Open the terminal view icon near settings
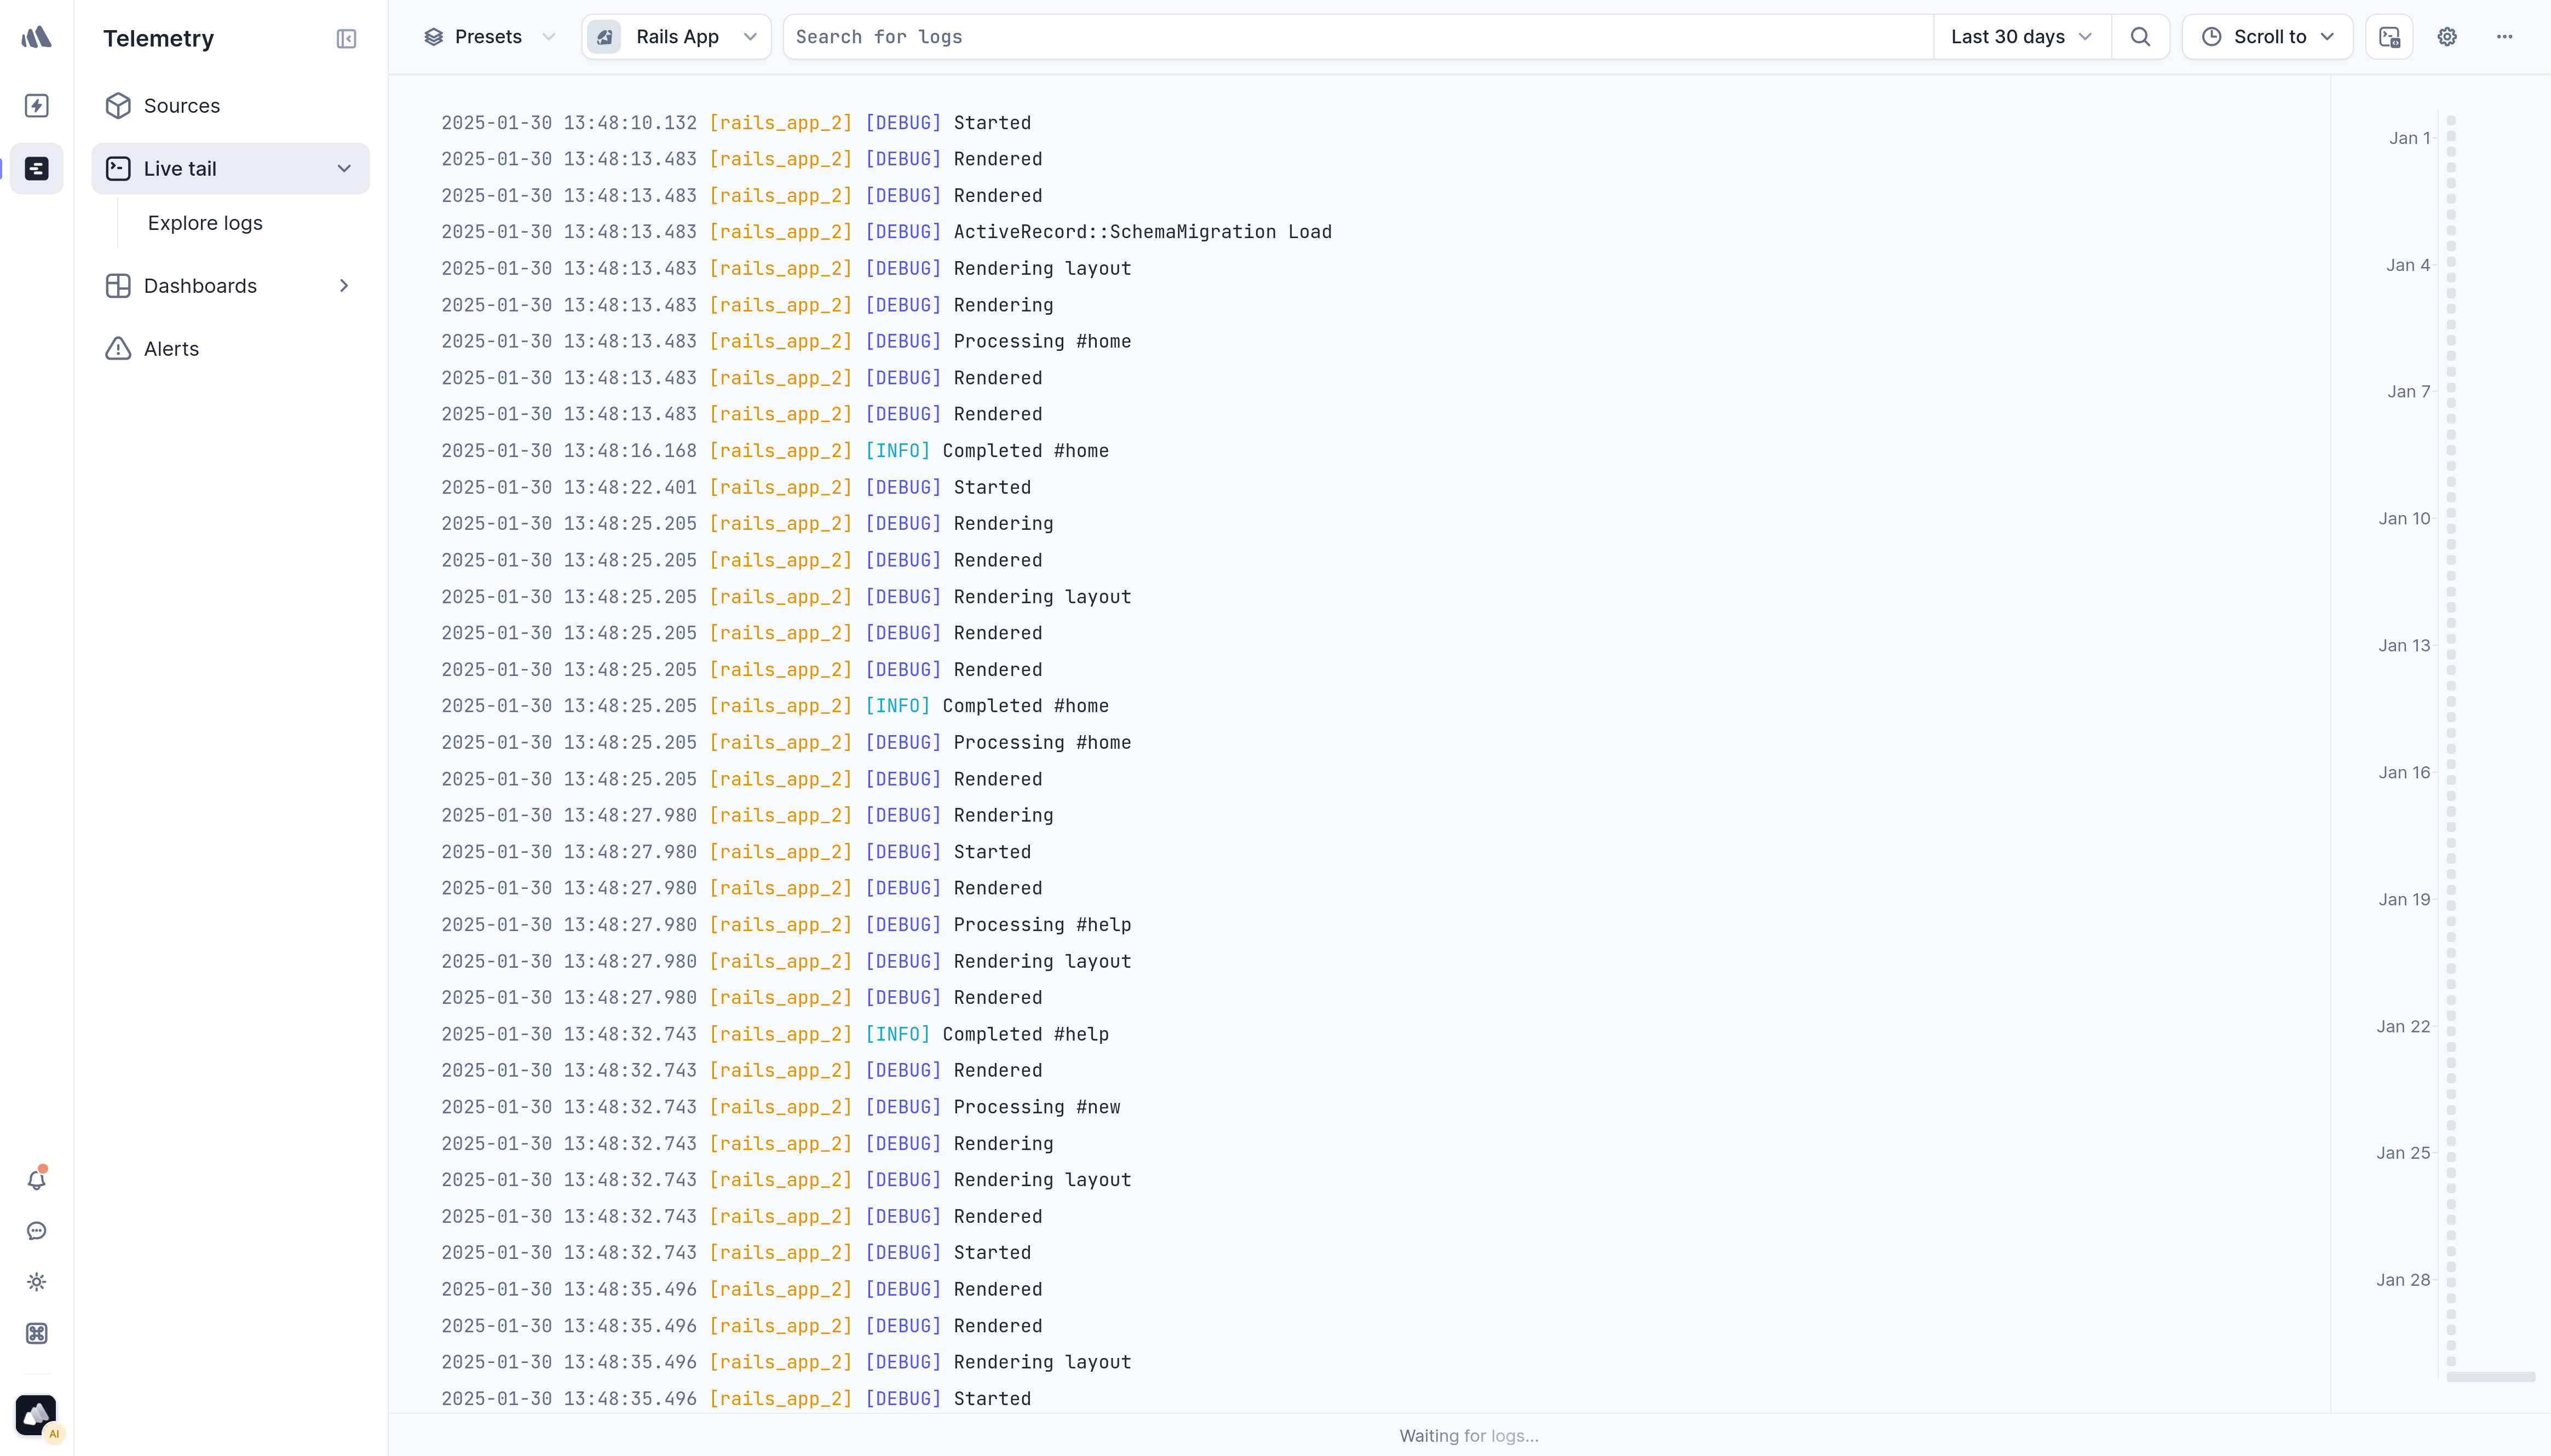This screenshot has height=1456, width=2551. (x=2390, y=36)
